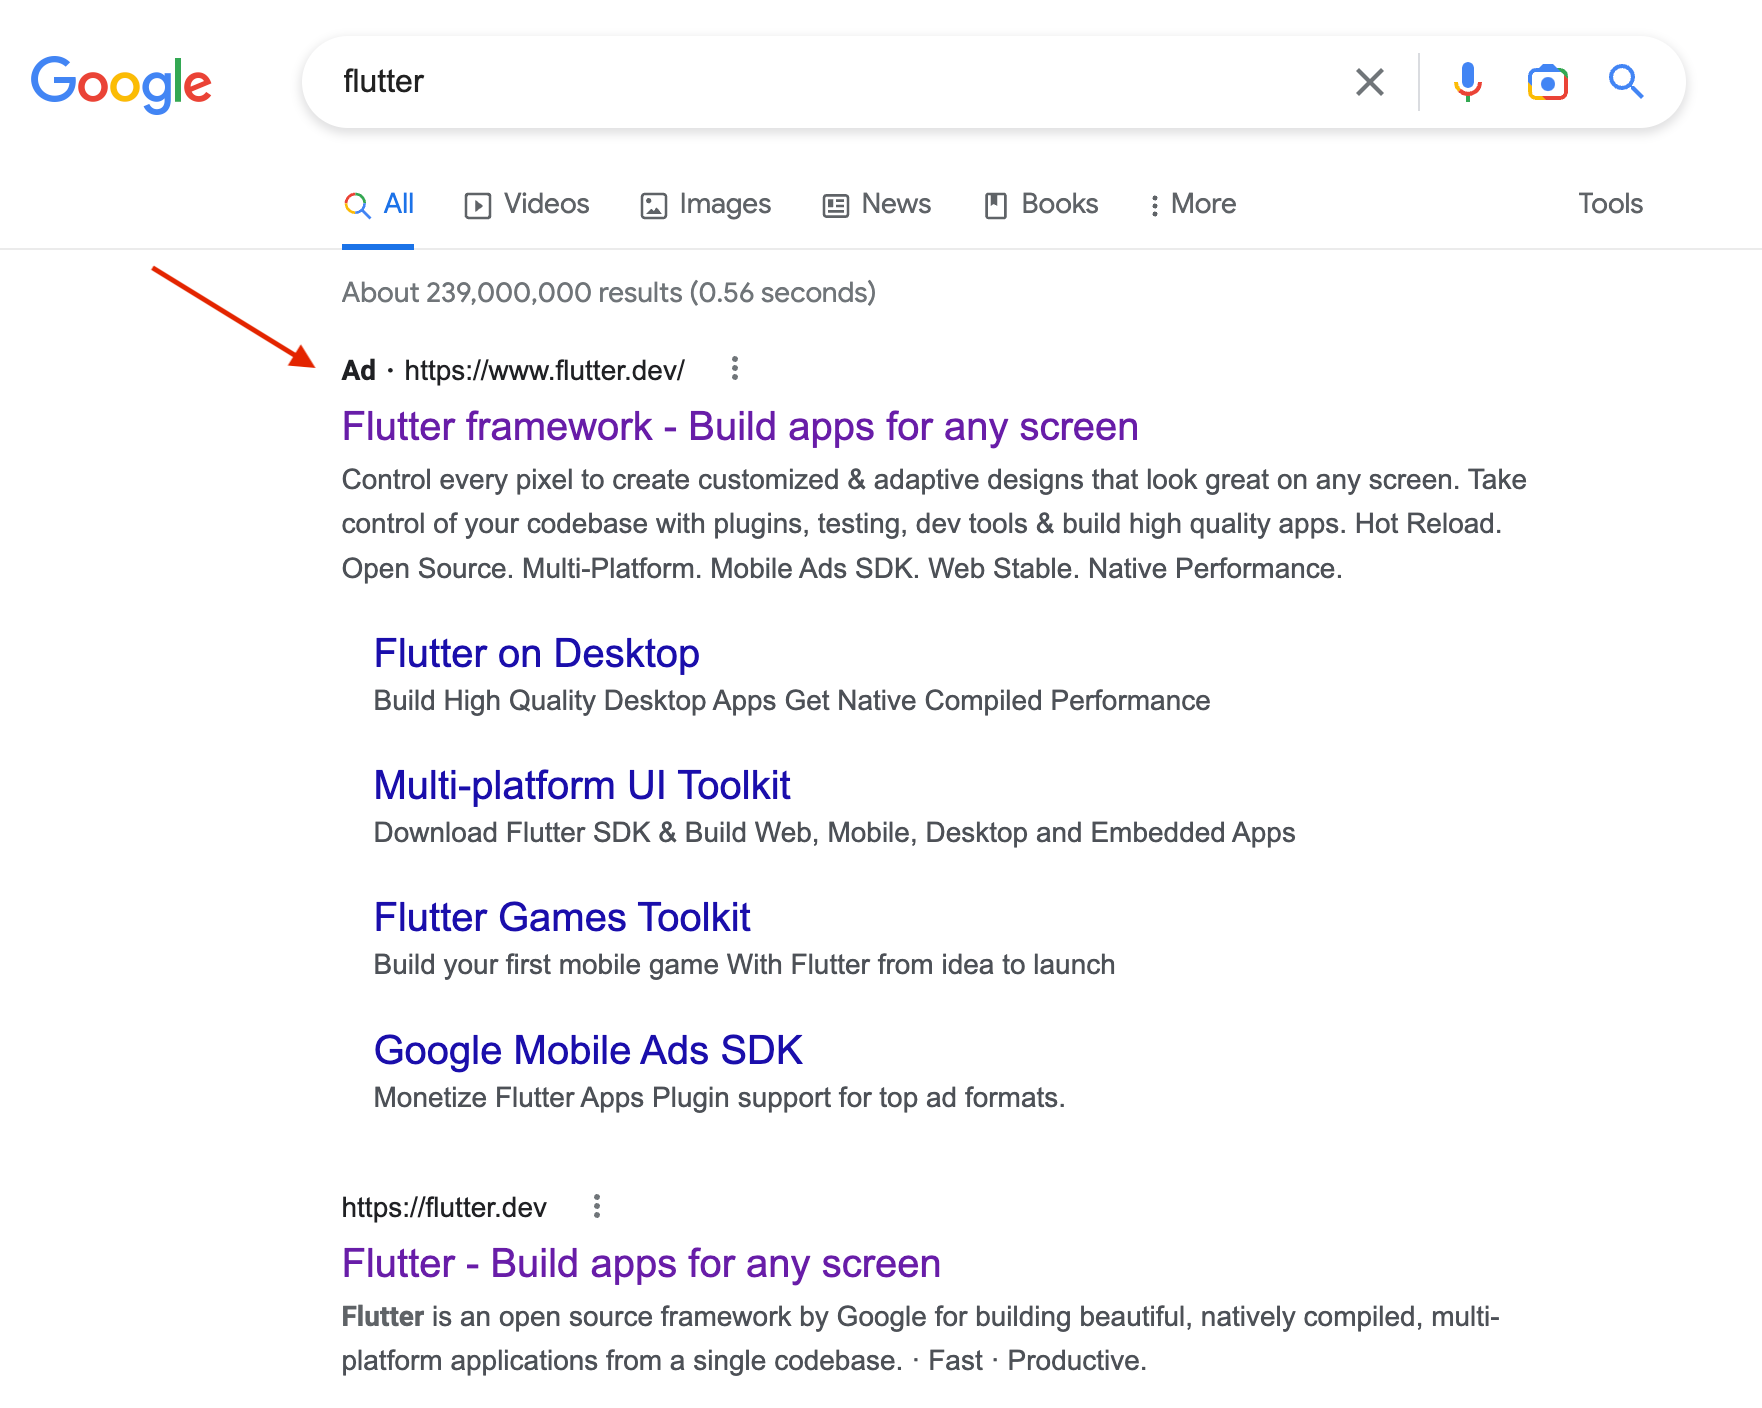Open the Tools search options
Screen dimensions: 1762x1408
[x=1610, y=204]
